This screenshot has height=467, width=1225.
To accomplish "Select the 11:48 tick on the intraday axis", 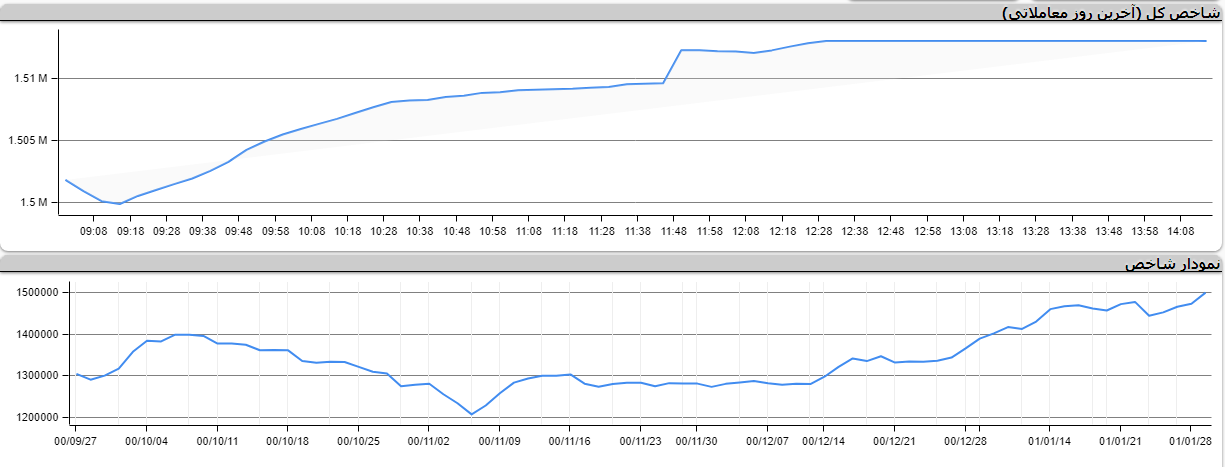I will tap(673, 231).
